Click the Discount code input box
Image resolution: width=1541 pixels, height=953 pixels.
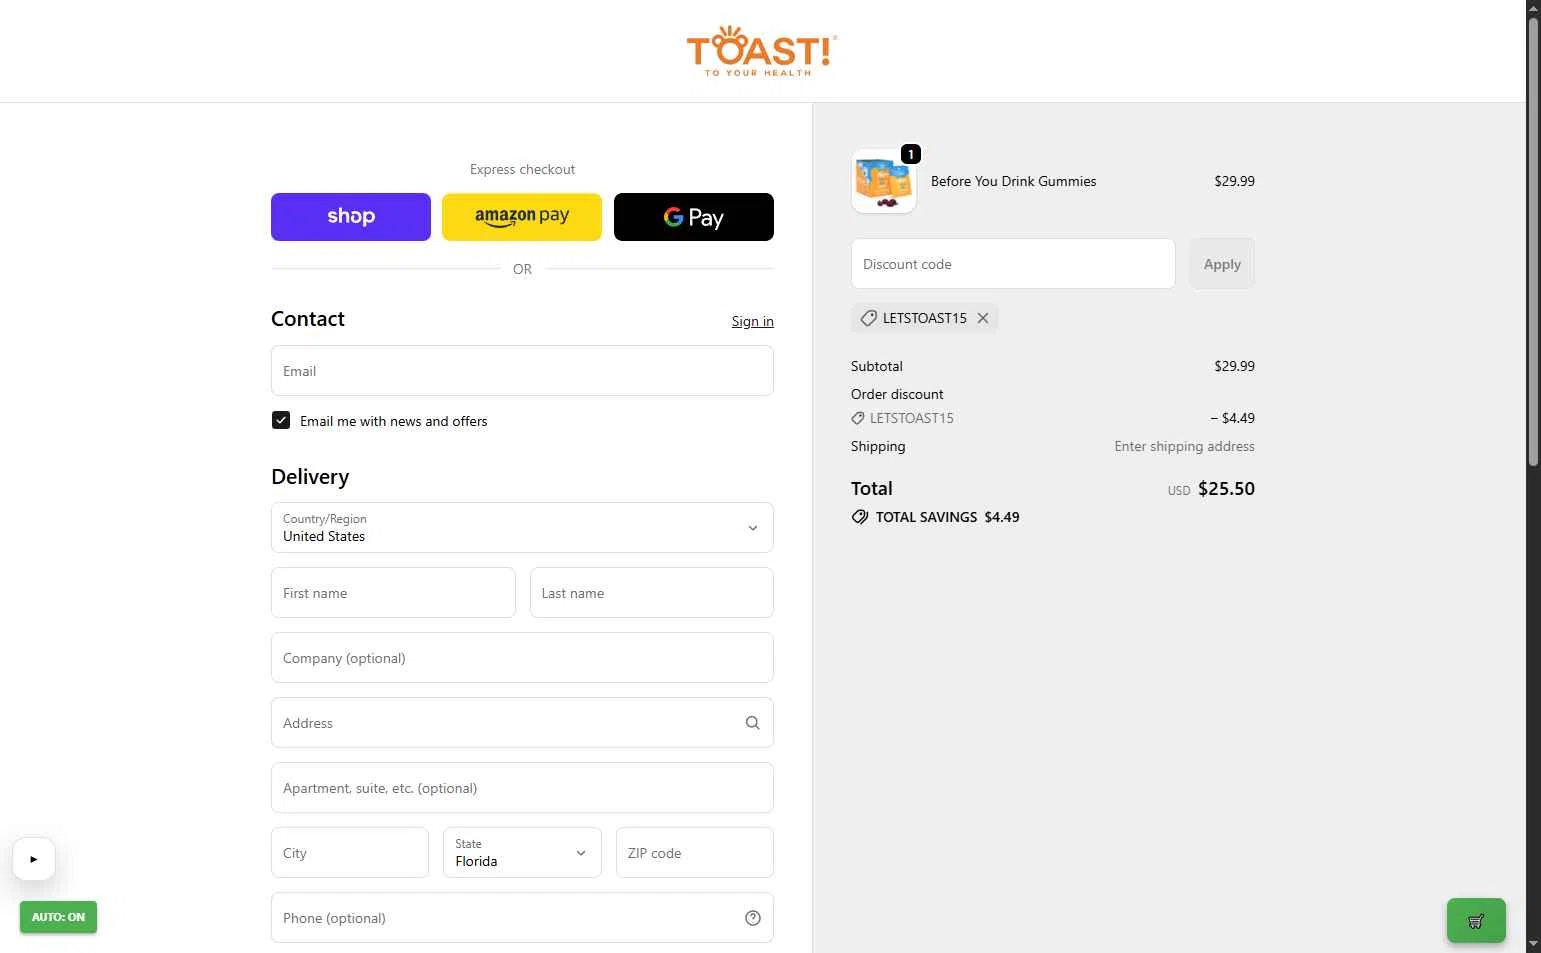[1013, 264]
